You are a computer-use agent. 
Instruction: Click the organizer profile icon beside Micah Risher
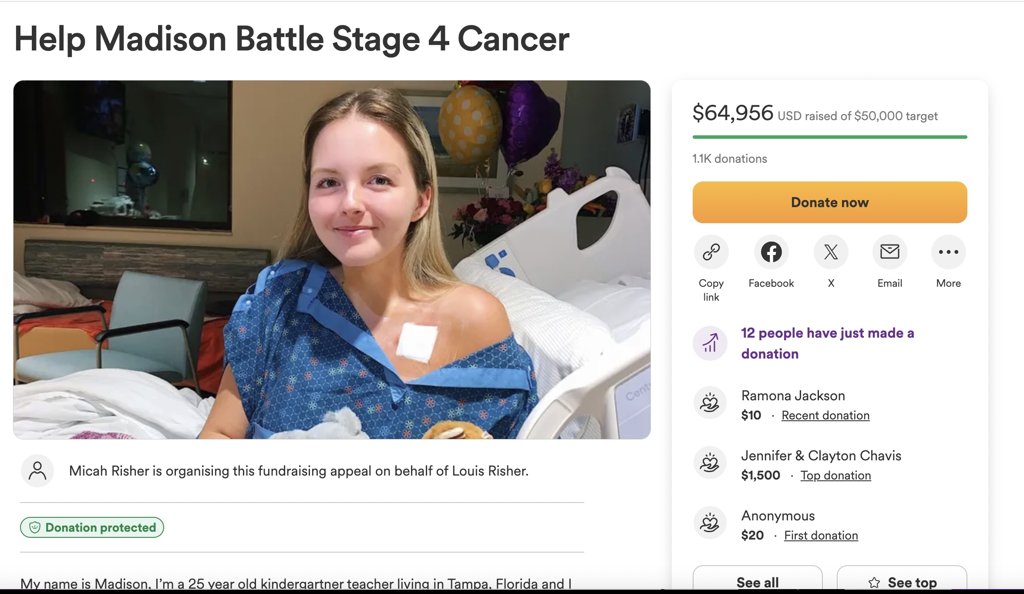[38, 470]
